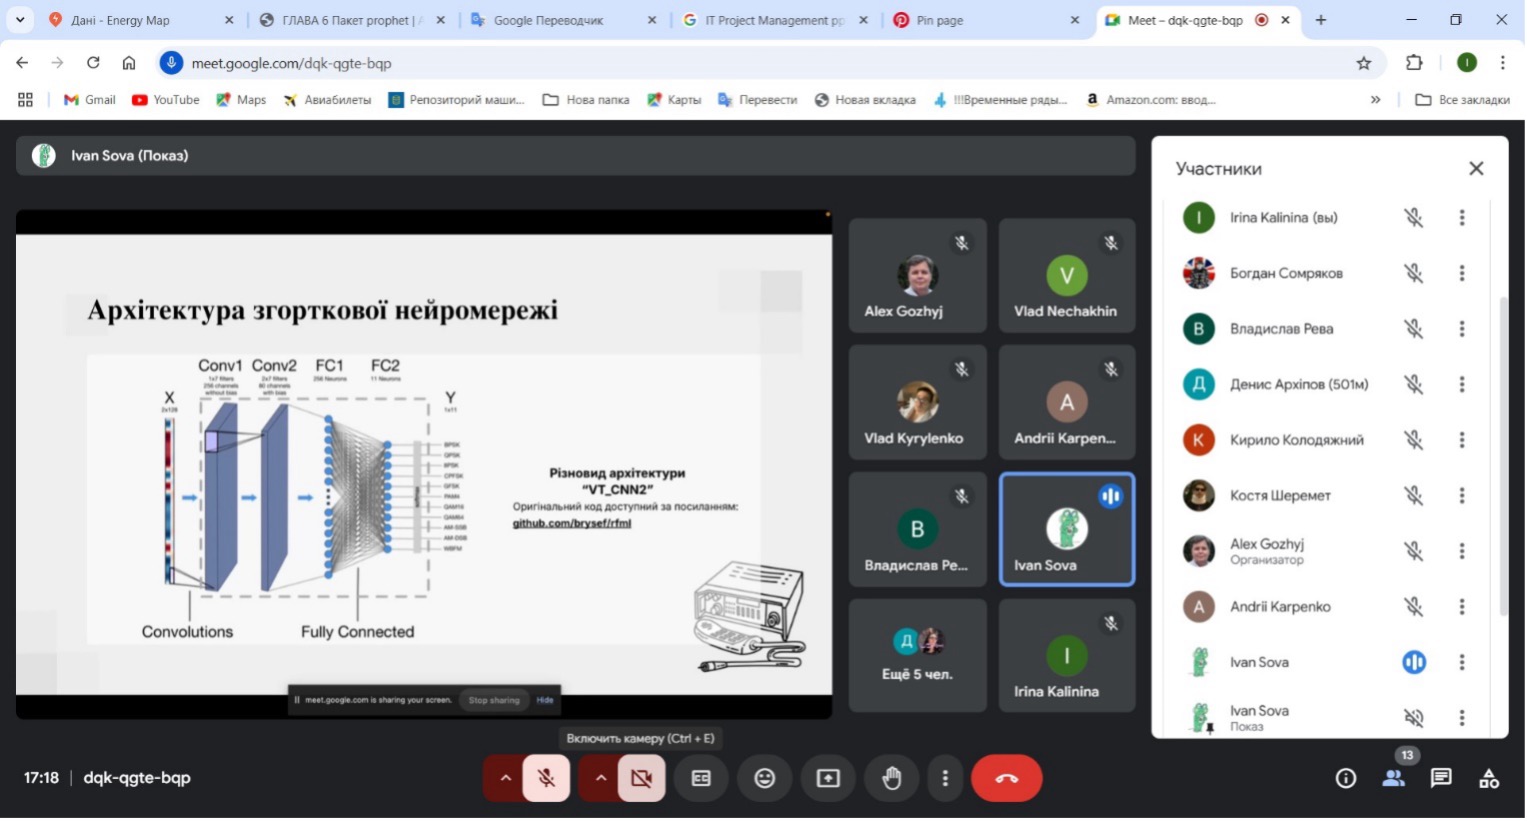Viewport: 1527px width, 821px height.
Task: Turn on the camera button
Action: 641,779
